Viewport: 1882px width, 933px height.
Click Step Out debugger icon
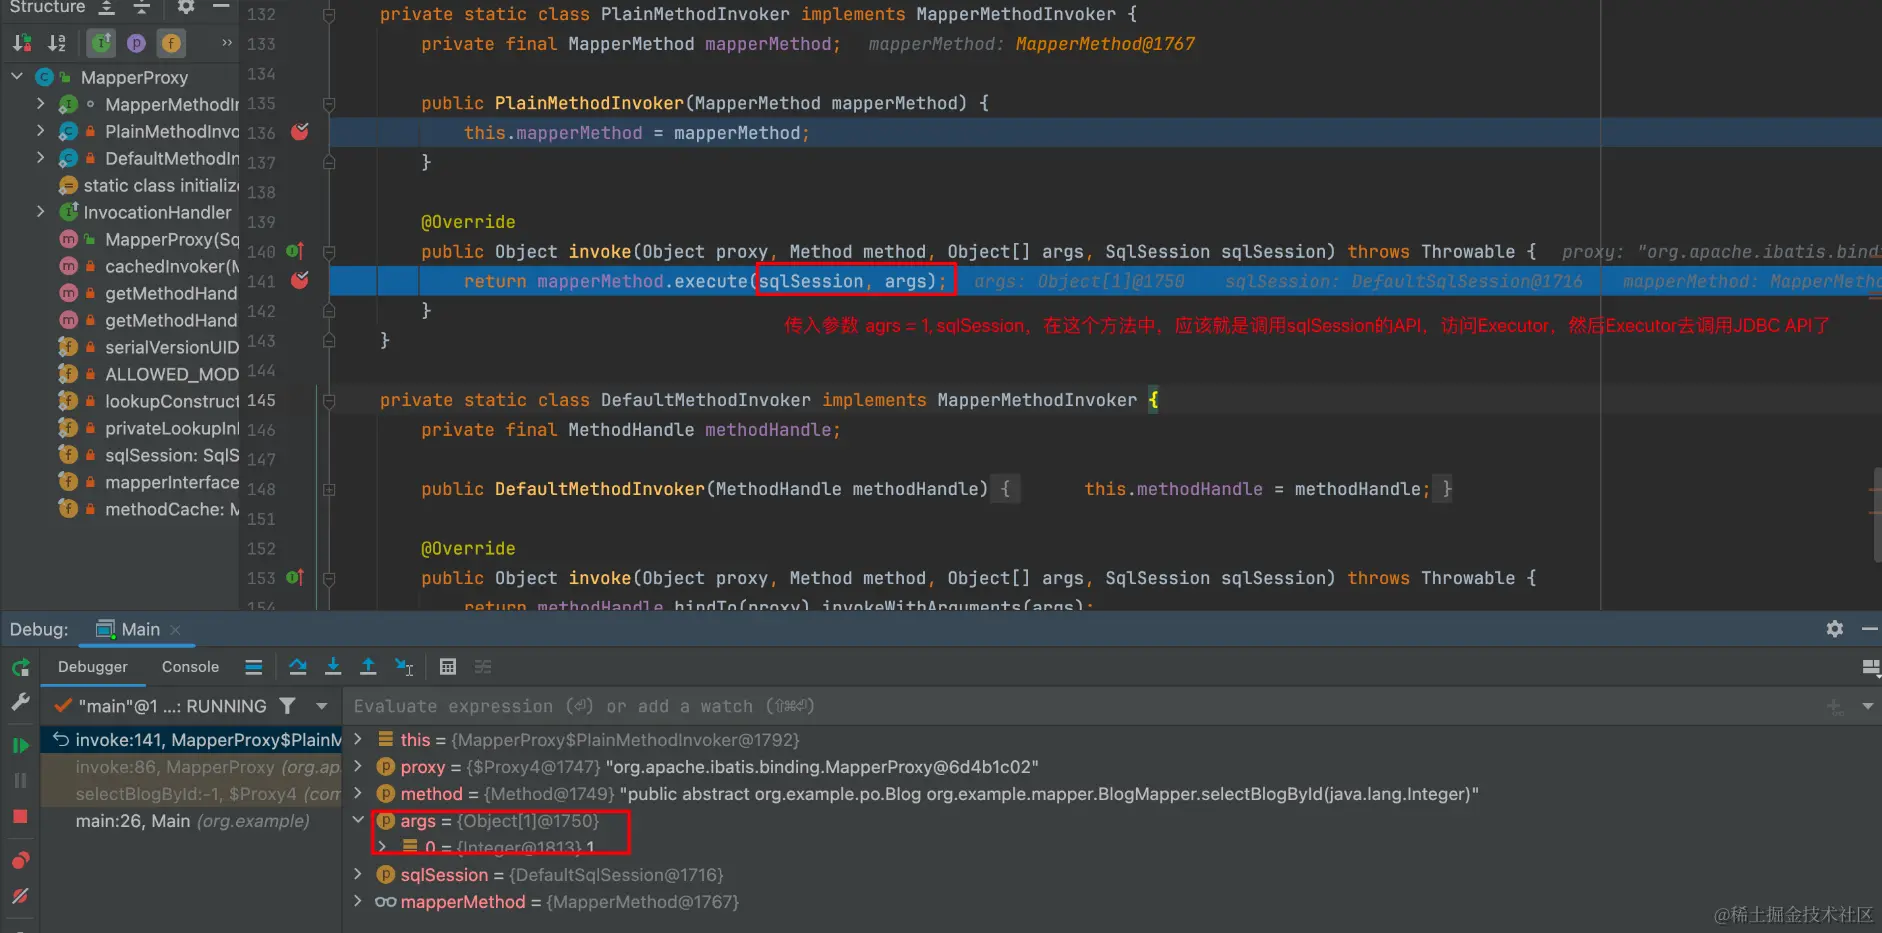pos(368,667)
